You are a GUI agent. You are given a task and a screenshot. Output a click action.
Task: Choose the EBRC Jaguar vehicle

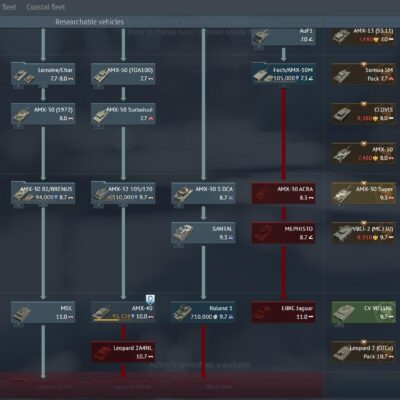coord(283,312)
